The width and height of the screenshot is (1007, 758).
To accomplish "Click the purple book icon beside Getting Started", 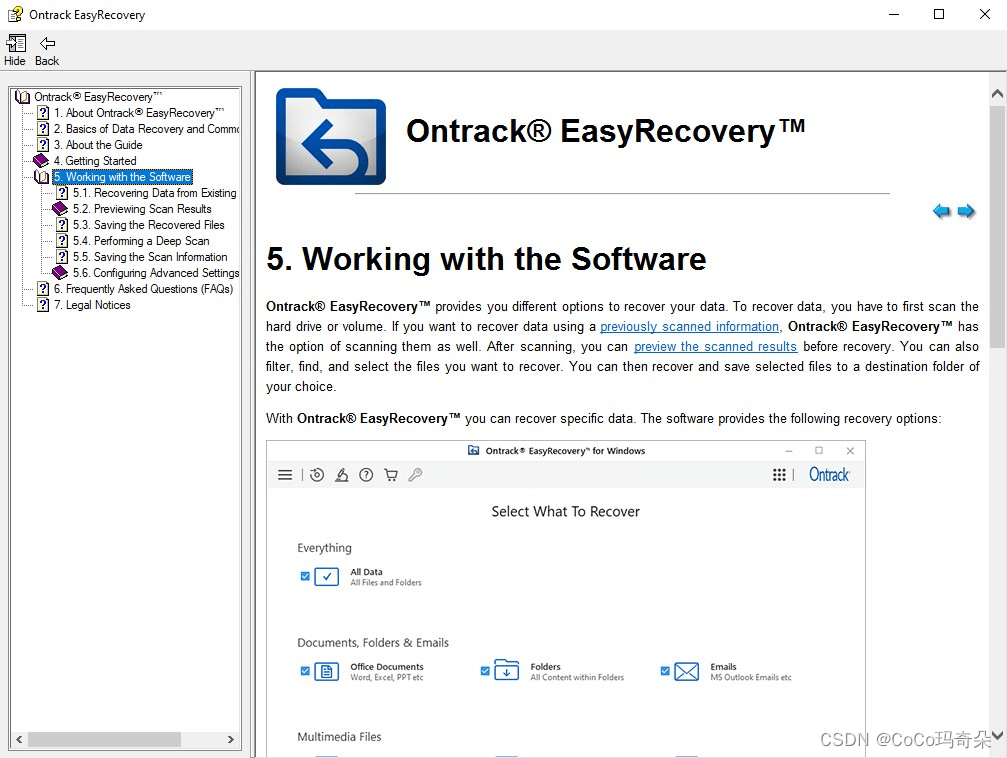I will 41,161.
